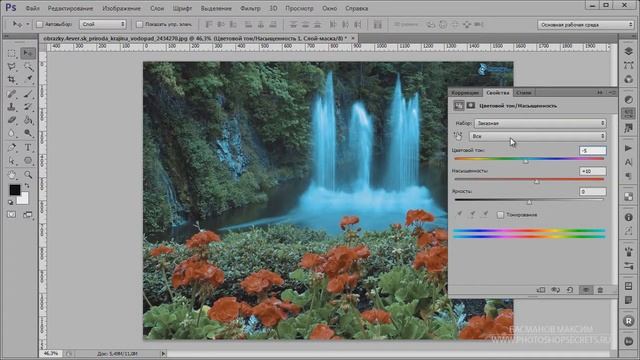Select the Dodge tool

pyautogui.click(x=28, y=133)
